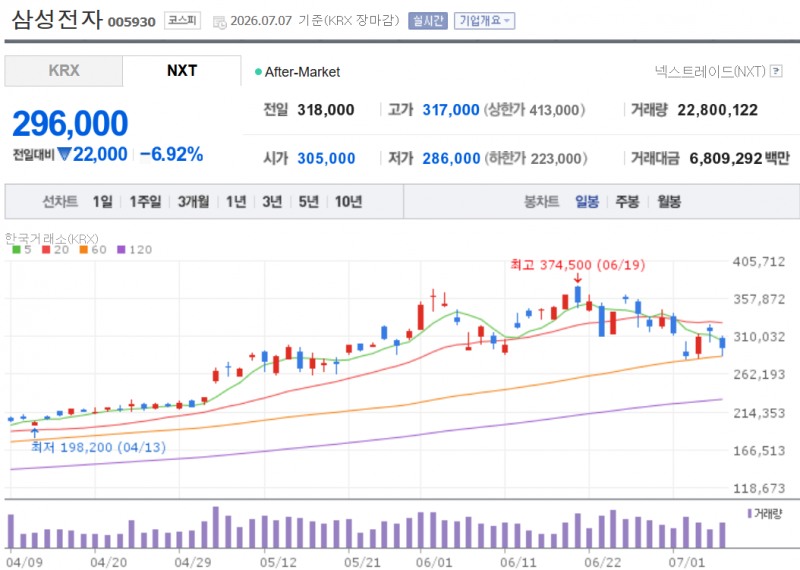Click the 하한가 223,000 text
This screenshot has width=800, height=570.
(x=536, y=158)
